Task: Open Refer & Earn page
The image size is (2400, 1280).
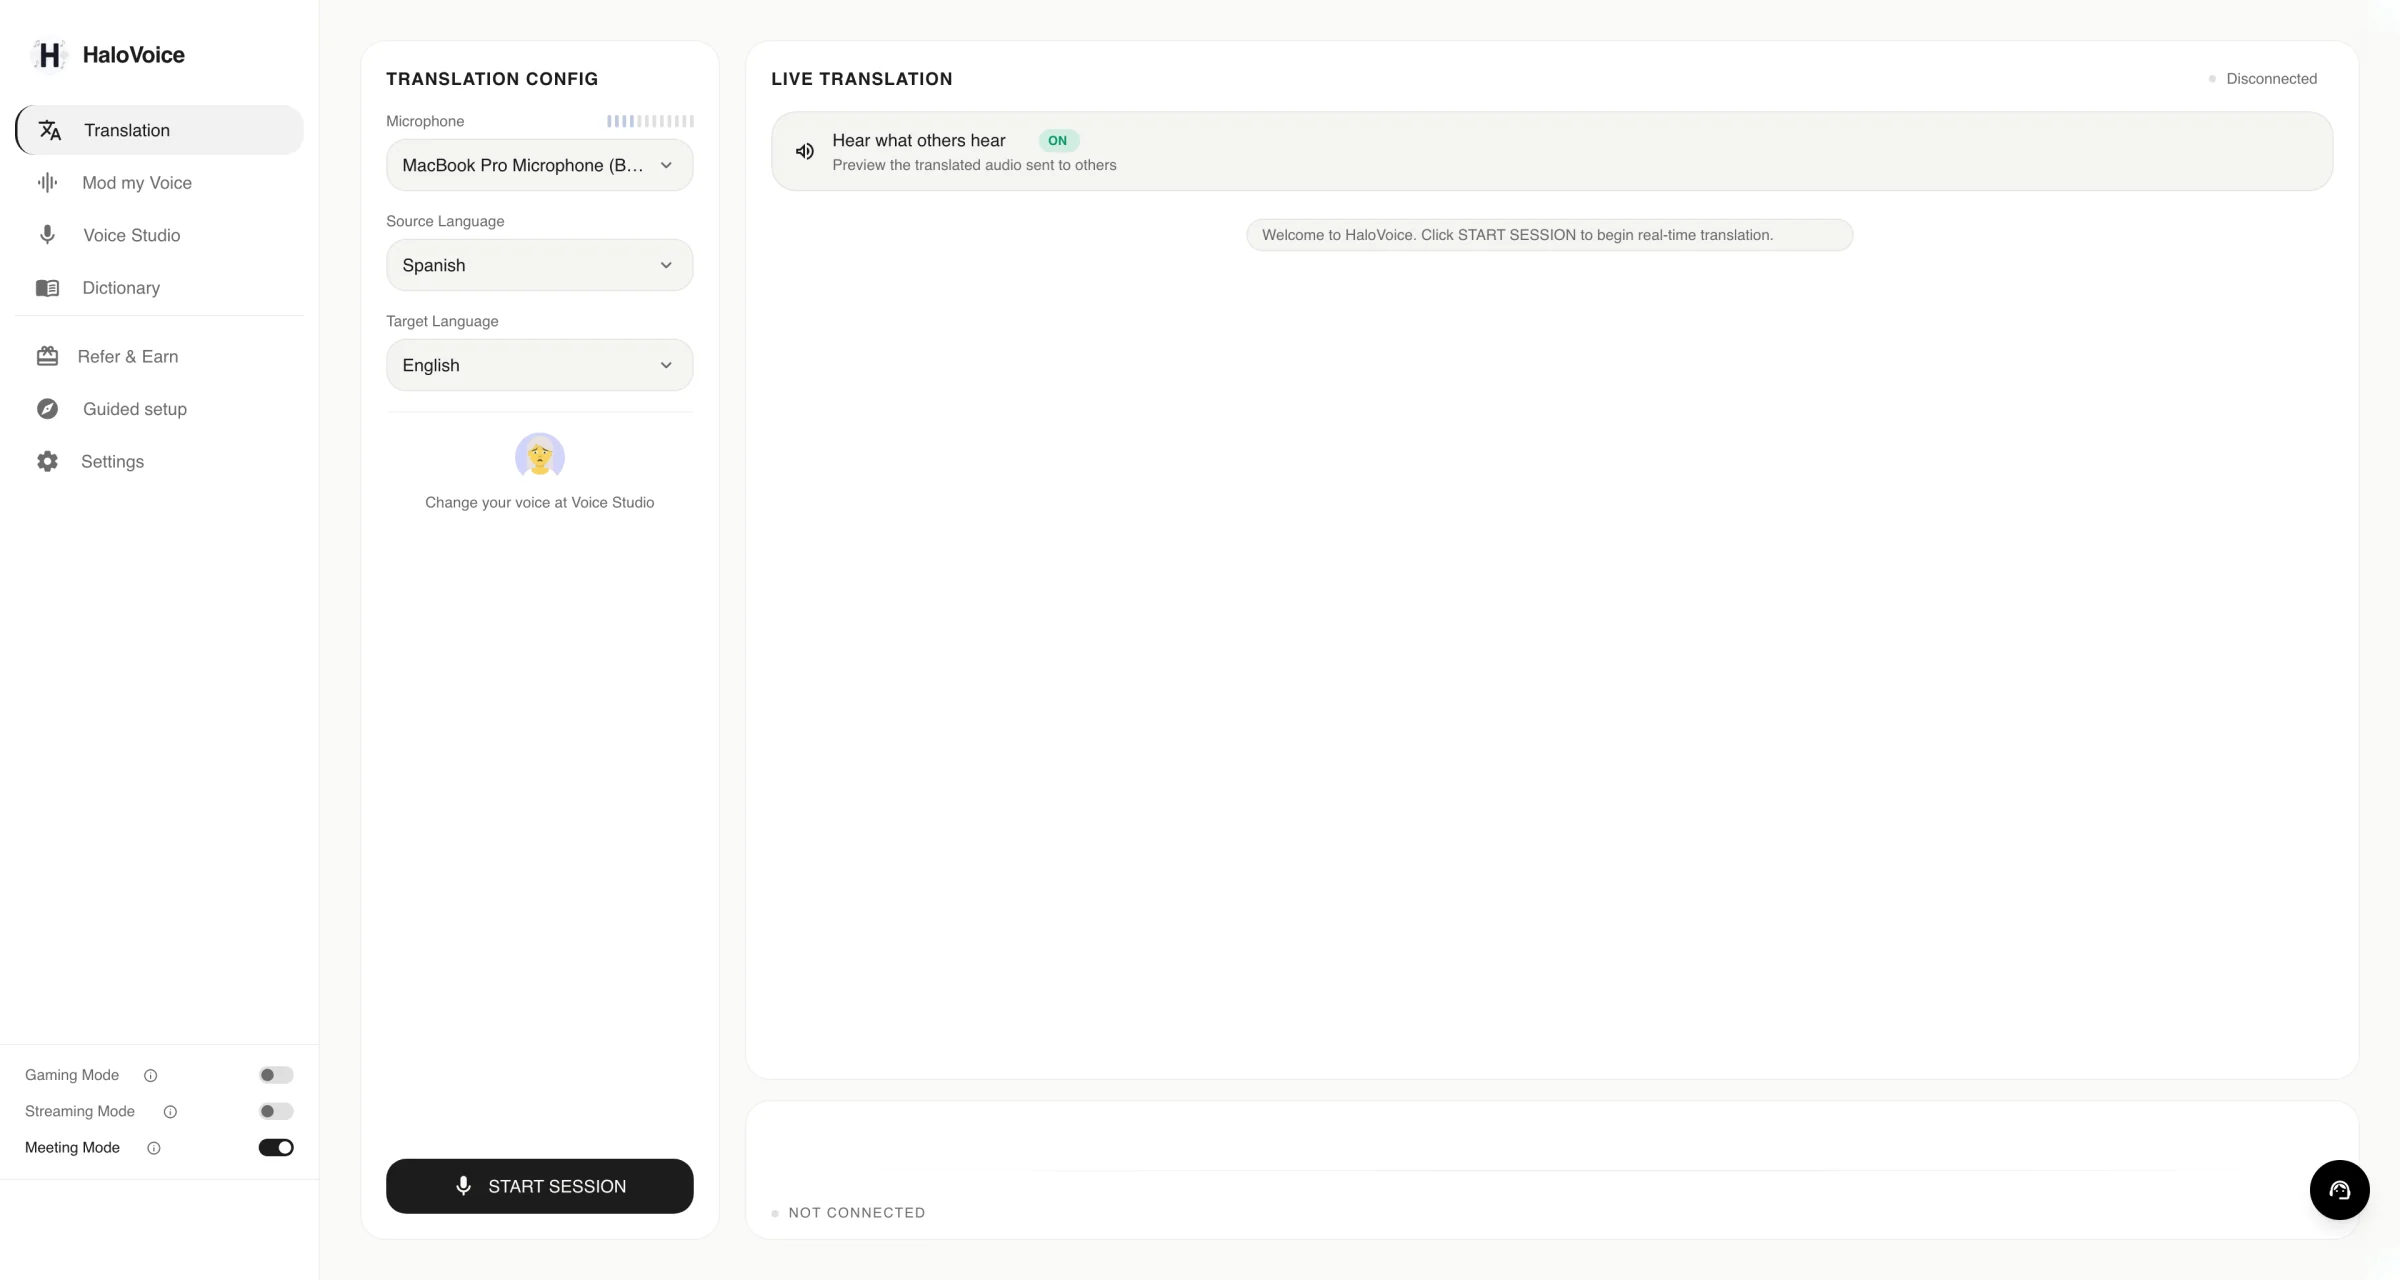Action: pyautogui.click(x=159, y=356)
